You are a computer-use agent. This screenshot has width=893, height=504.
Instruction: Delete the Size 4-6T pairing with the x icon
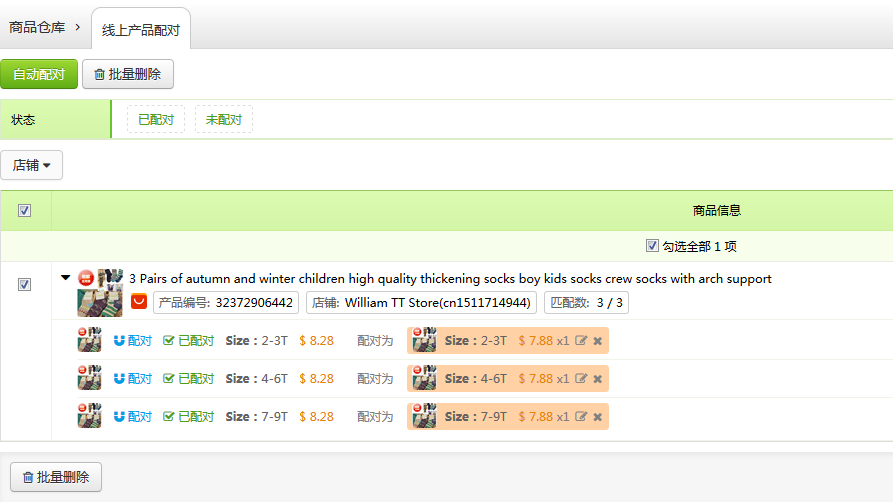[597, 379]
